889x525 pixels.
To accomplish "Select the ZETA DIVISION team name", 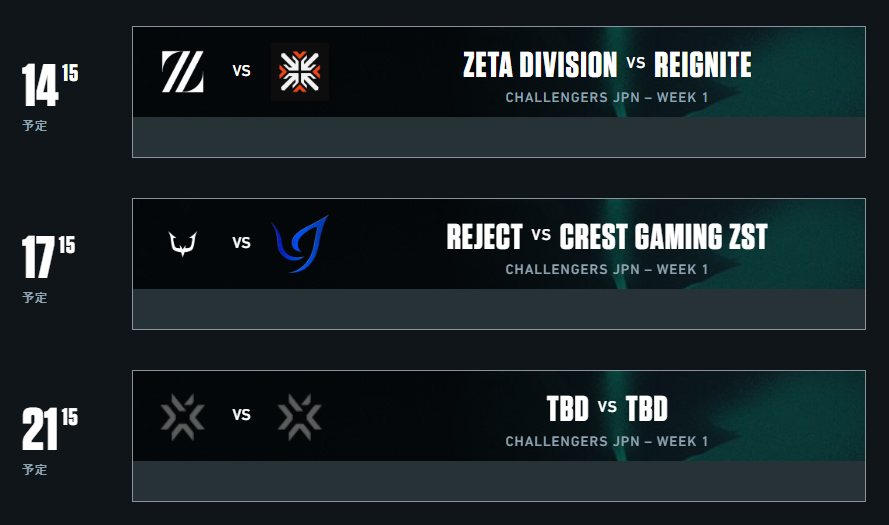I will click(x=540, y=65).
